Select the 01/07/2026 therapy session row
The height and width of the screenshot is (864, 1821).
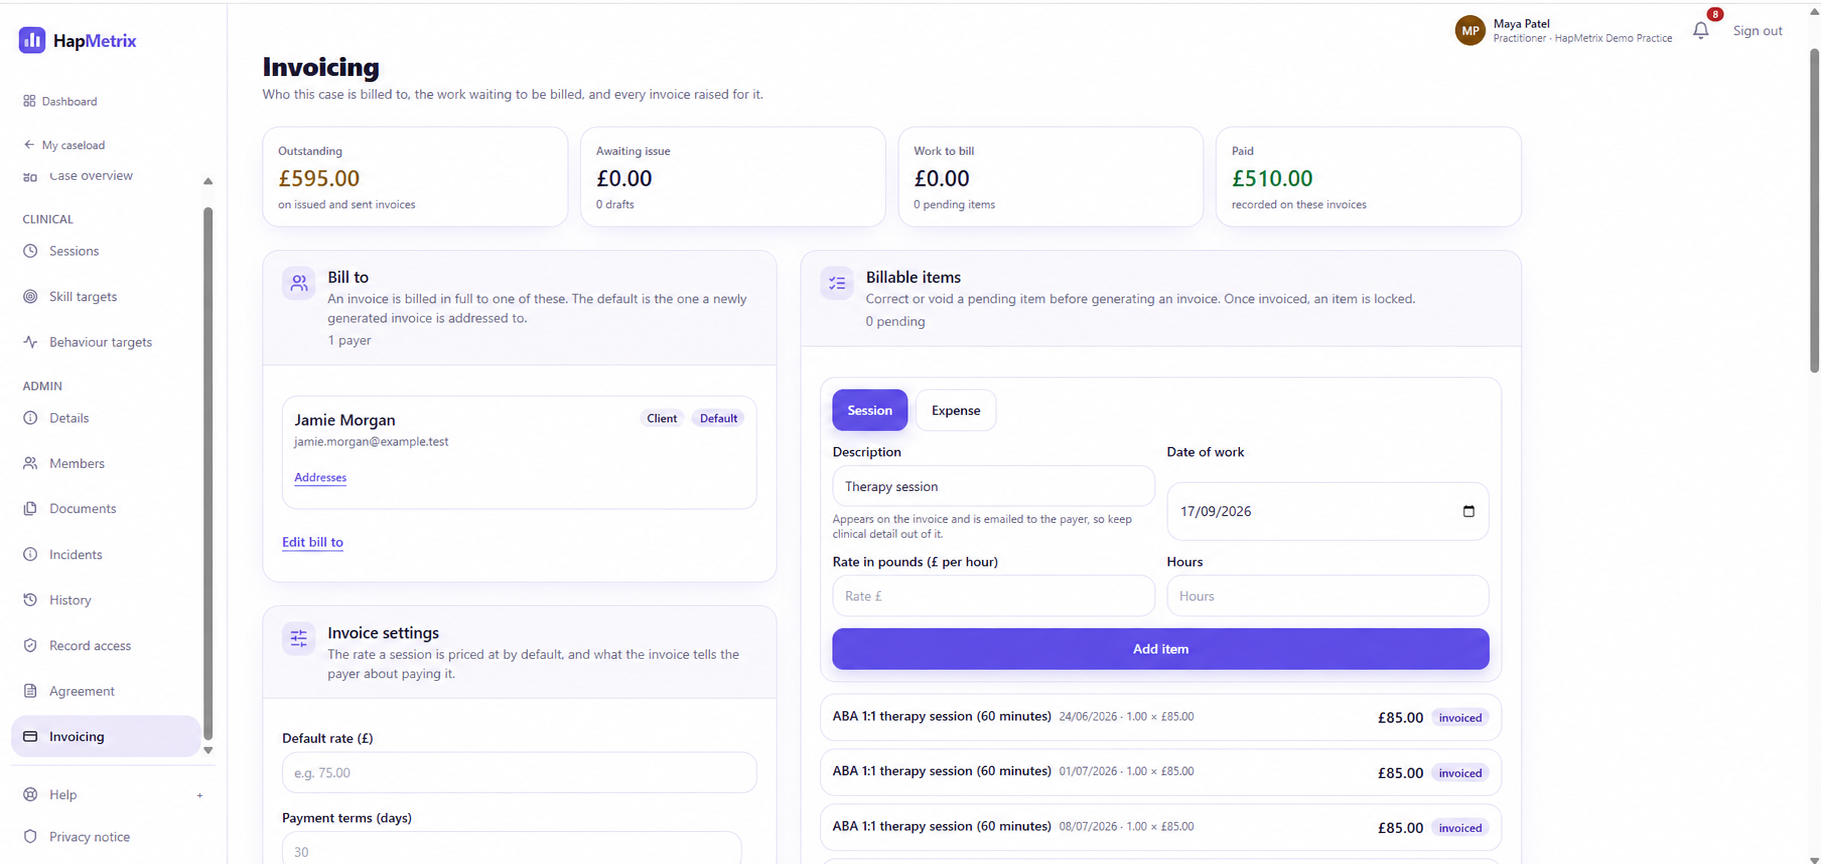[x=1160, y=772]
